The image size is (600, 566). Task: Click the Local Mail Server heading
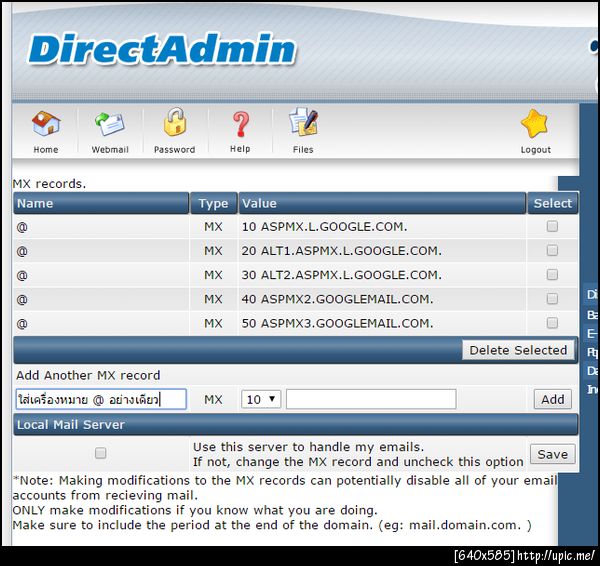[71, 424]
